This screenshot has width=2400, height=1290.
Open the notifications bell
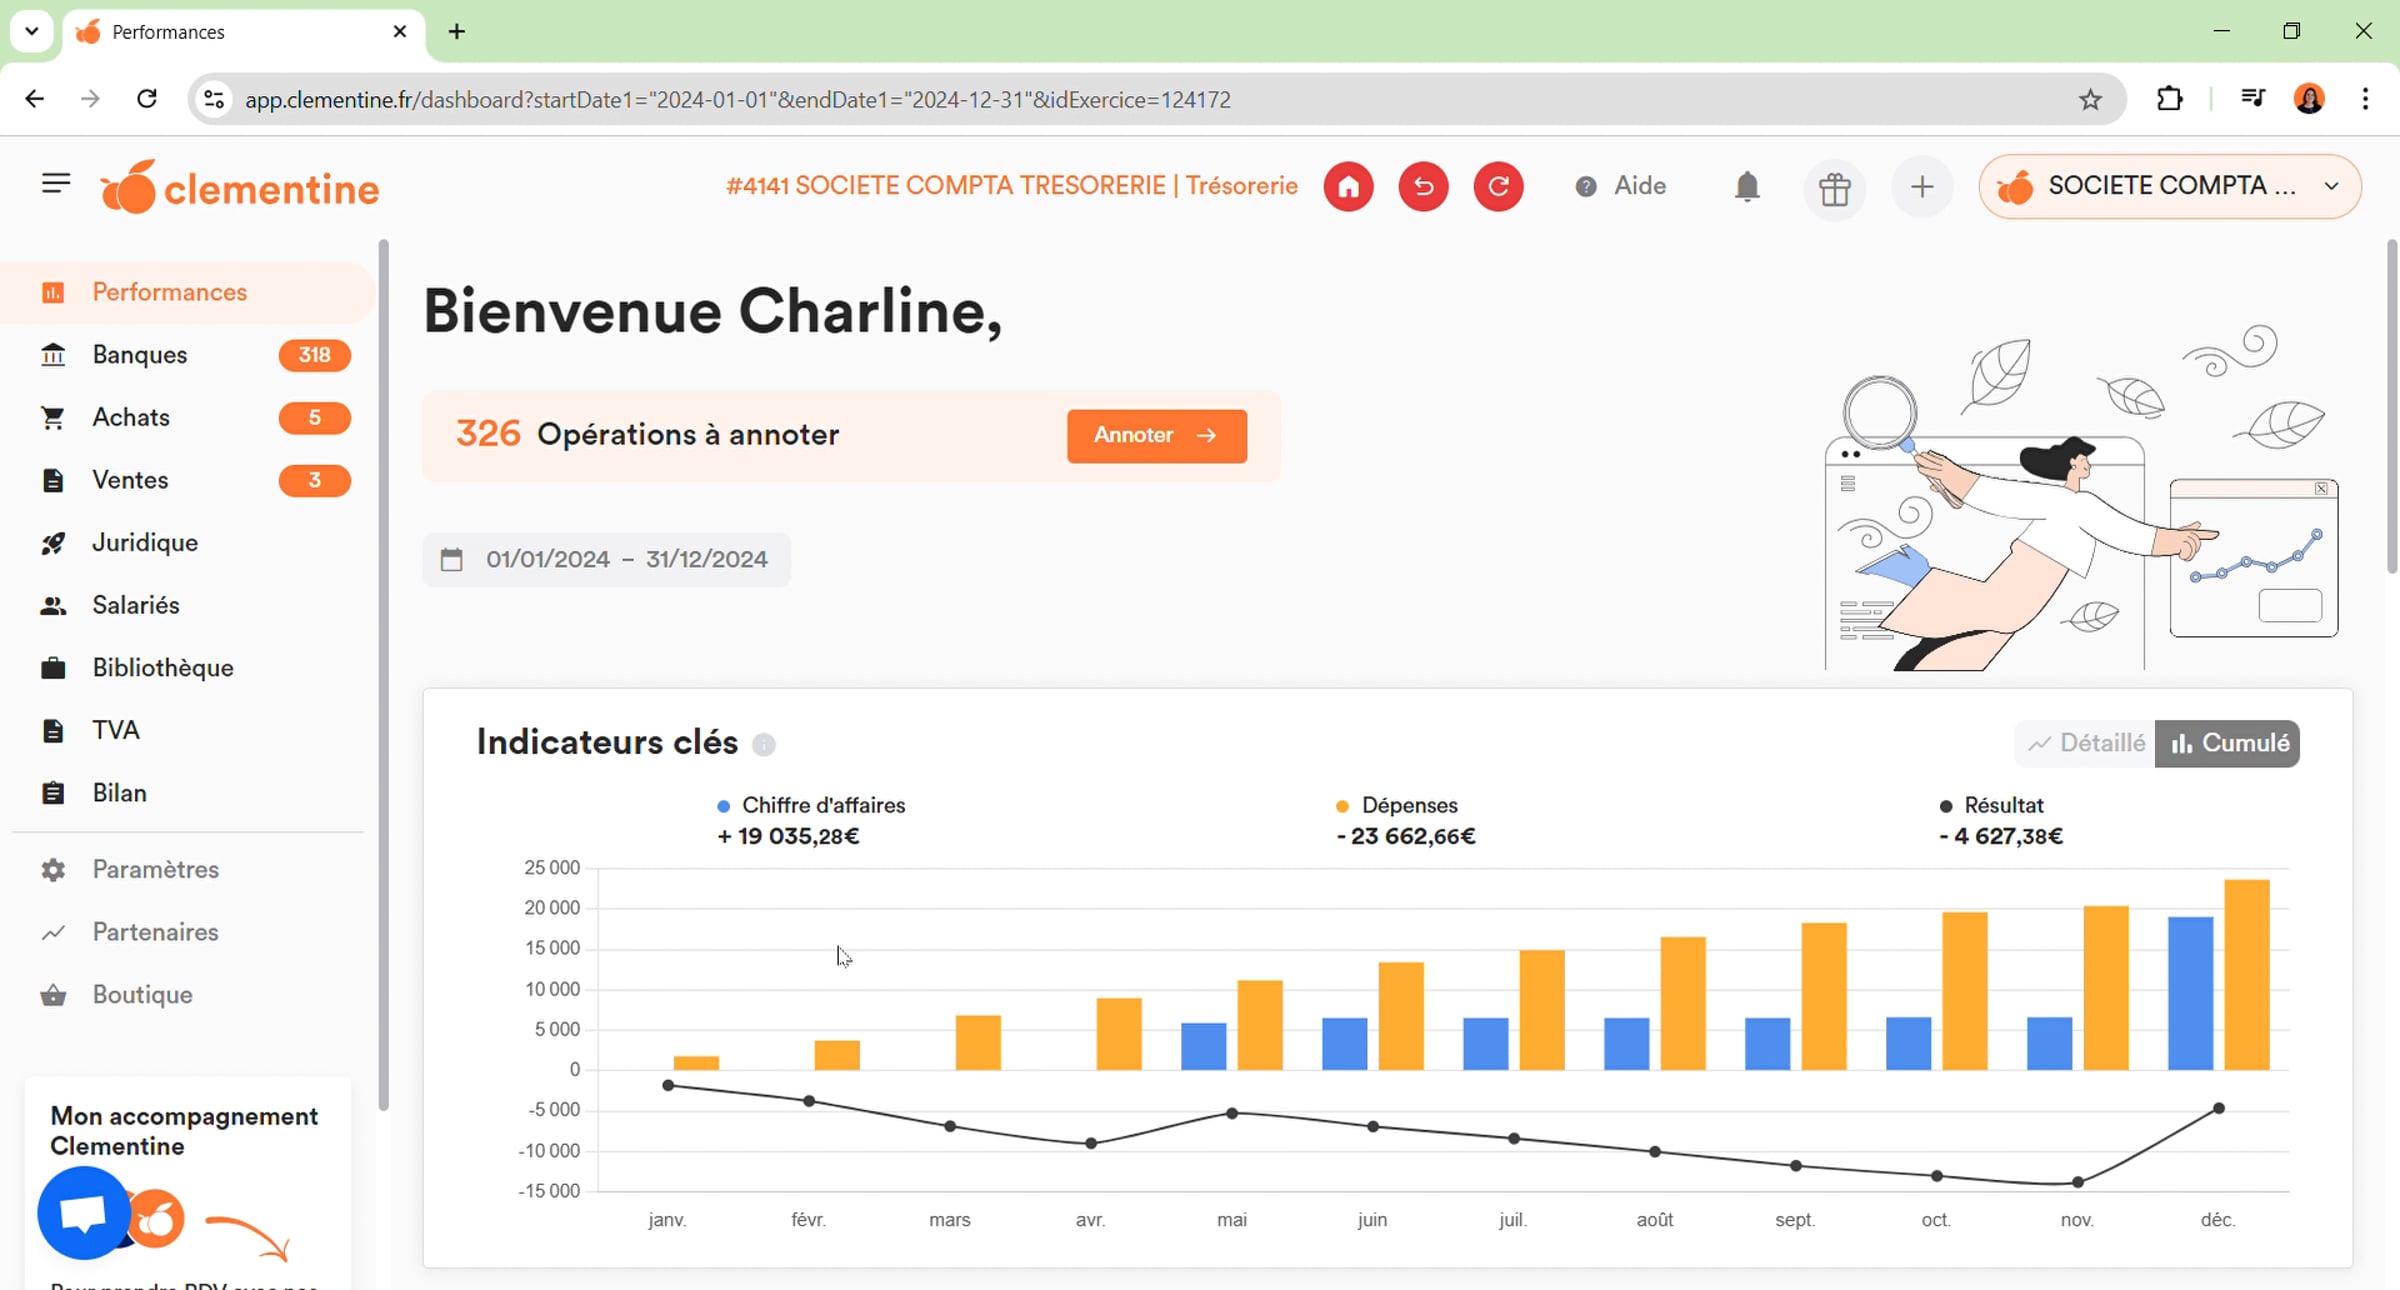tap(1746, 187)
